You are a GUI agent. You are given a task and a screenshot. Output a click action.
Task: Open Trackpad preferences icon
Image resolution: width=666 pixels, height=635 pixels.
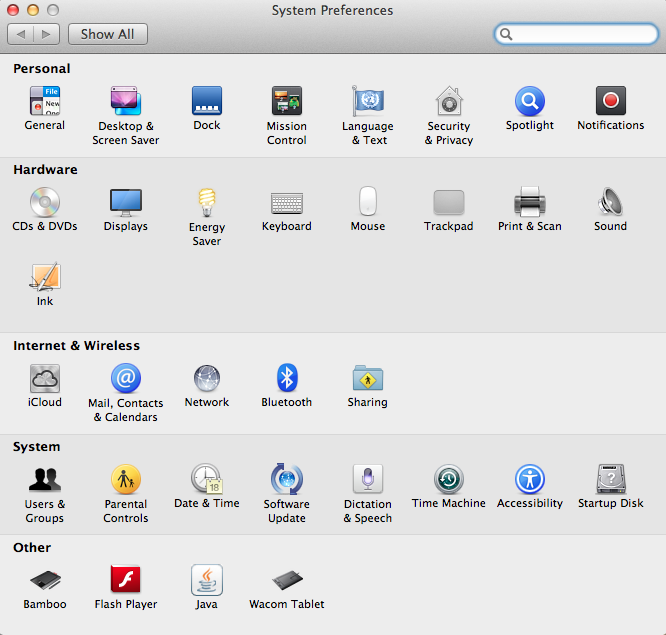pos(449,202)
